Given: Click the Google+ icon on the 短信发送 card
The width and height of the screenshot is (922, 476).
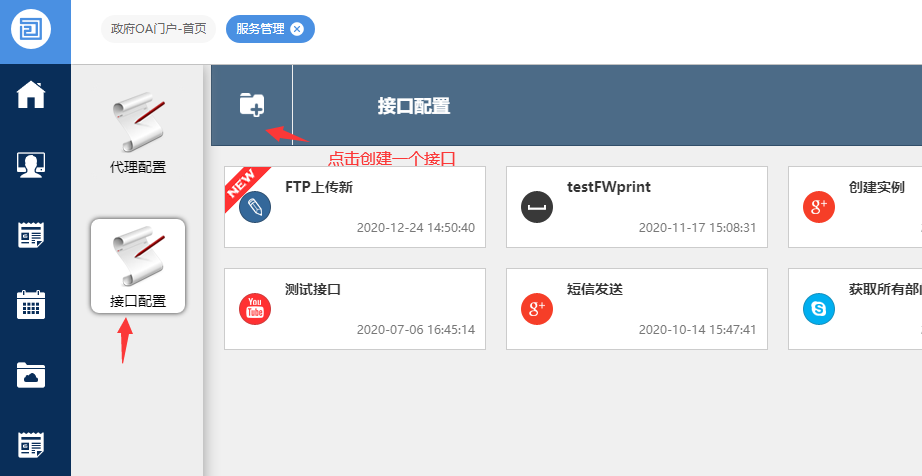Looking at the screenshot, I should point(537,309).
